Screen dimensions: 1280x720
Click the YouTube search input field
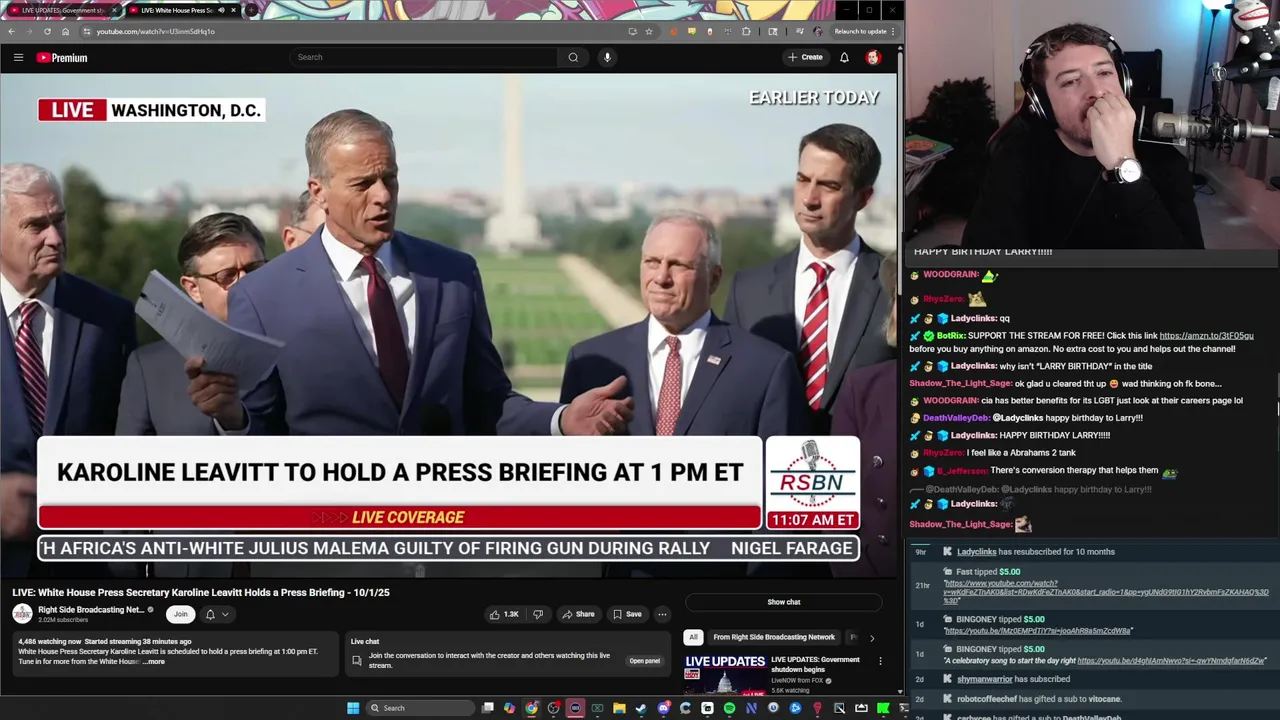click(x=425, y=57)
